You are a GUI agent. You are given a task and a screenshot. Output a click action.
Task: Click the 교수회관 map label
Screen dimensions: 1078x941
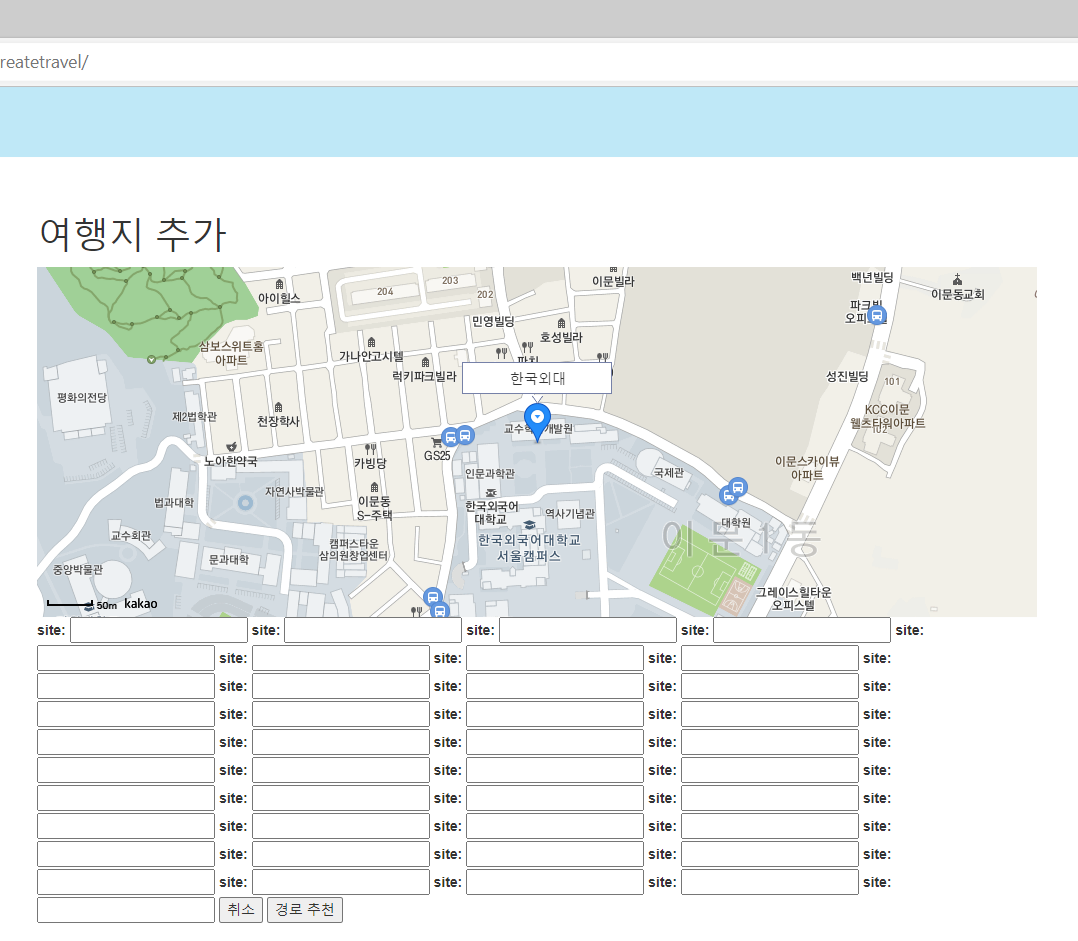coord(131,535)
